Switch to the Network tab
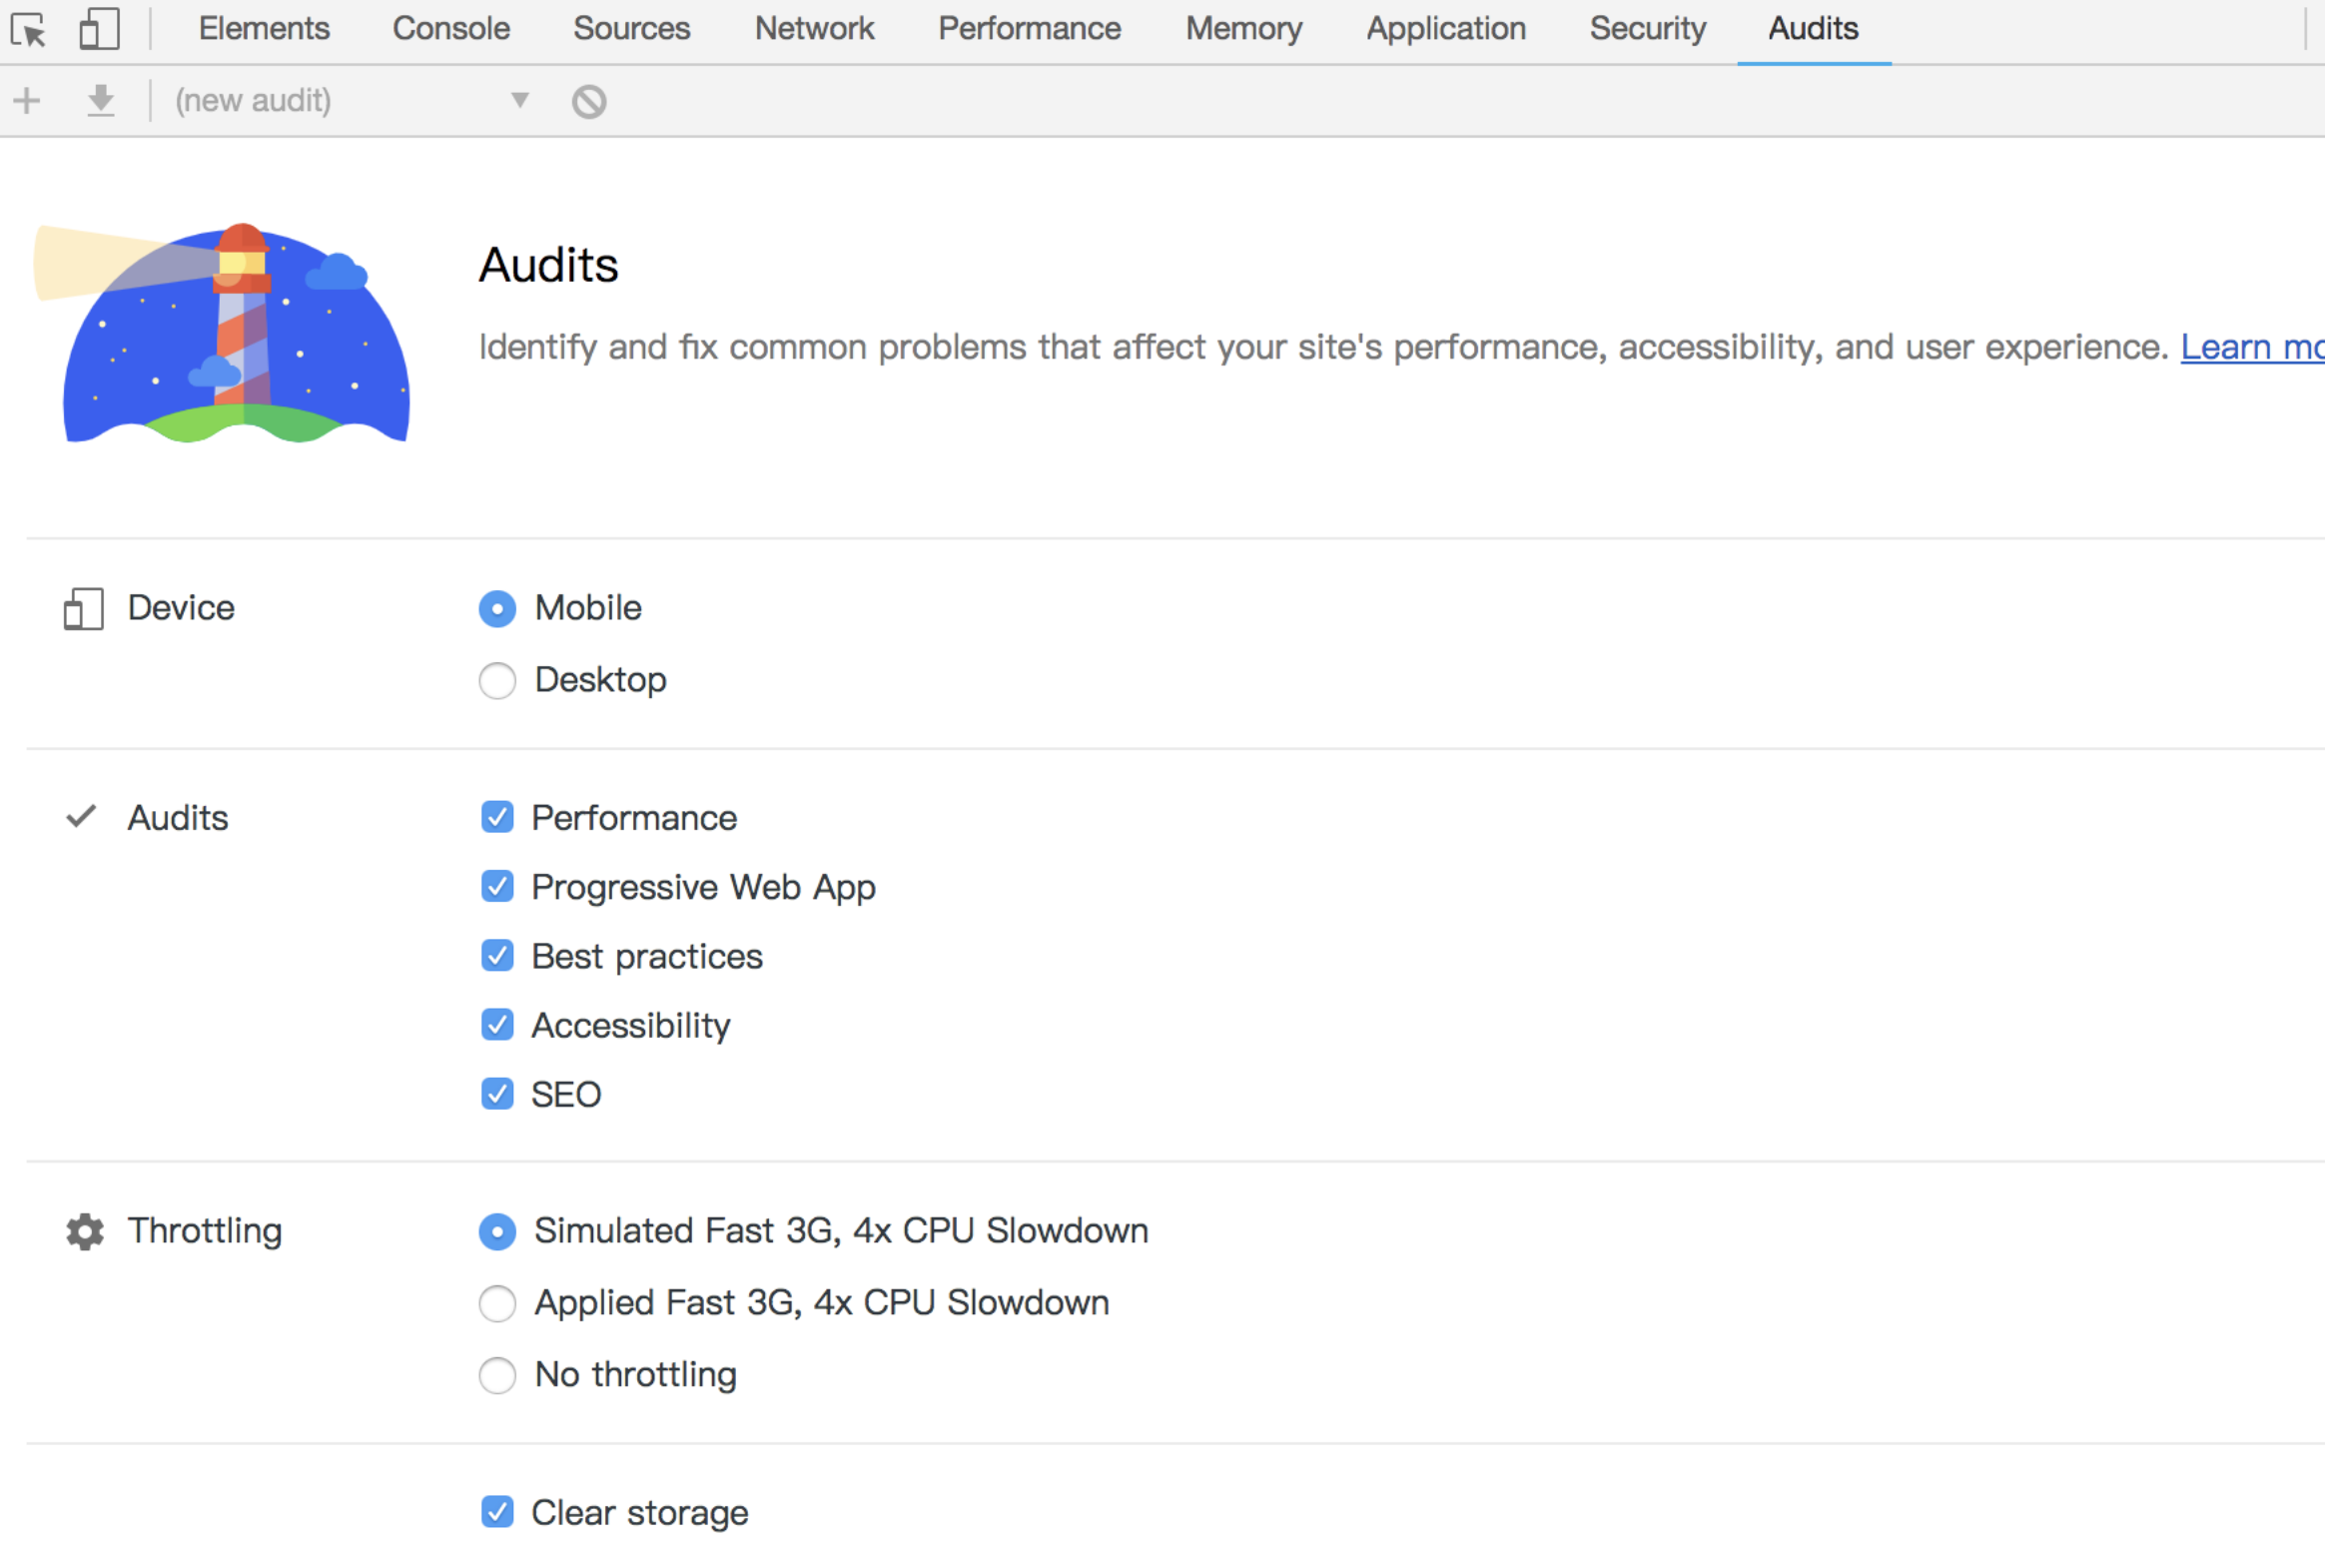This screenshot has height=1568, width=2325. (814, 29)
